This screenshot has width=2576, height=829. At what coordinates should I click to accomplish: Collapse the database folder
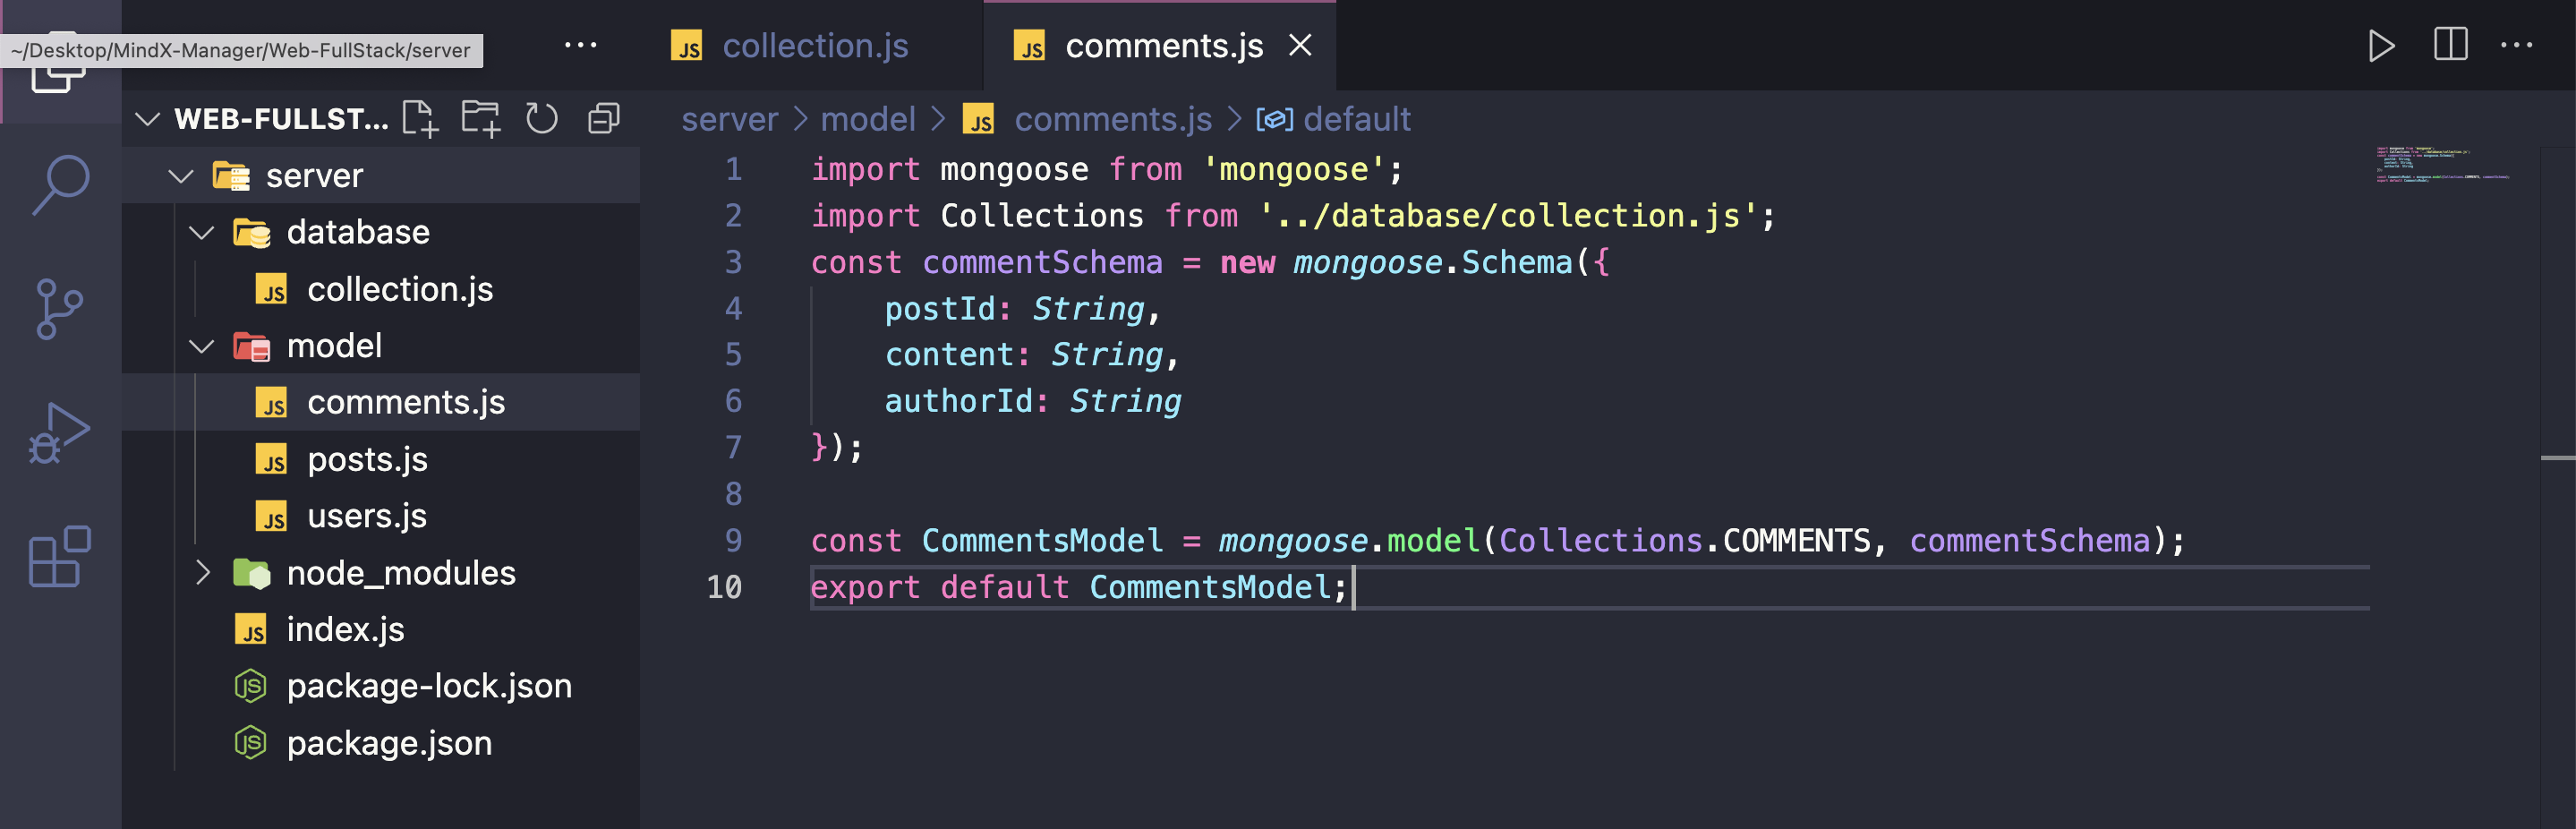202,233
